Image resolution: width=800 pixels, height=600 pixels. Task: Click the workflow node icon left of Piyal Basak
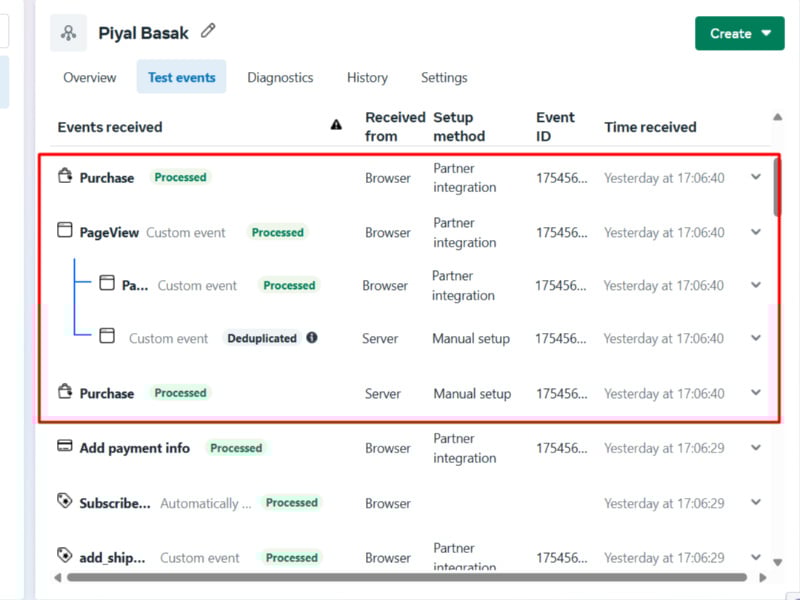[x=67, y=31]
